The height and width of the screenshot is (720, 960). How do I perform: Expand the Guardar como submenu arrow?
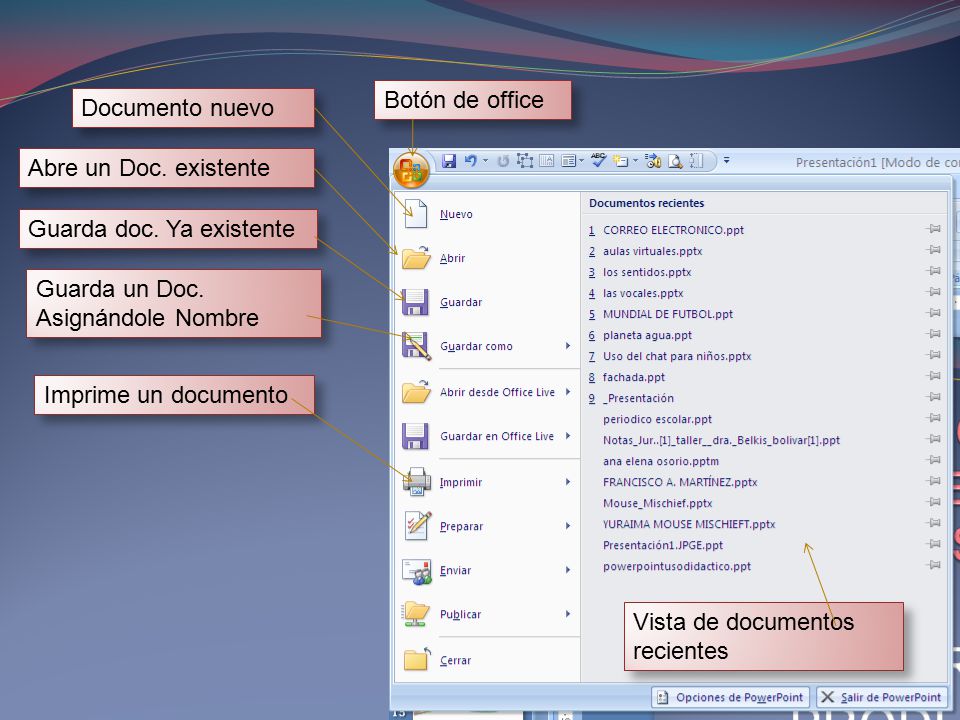569,346
